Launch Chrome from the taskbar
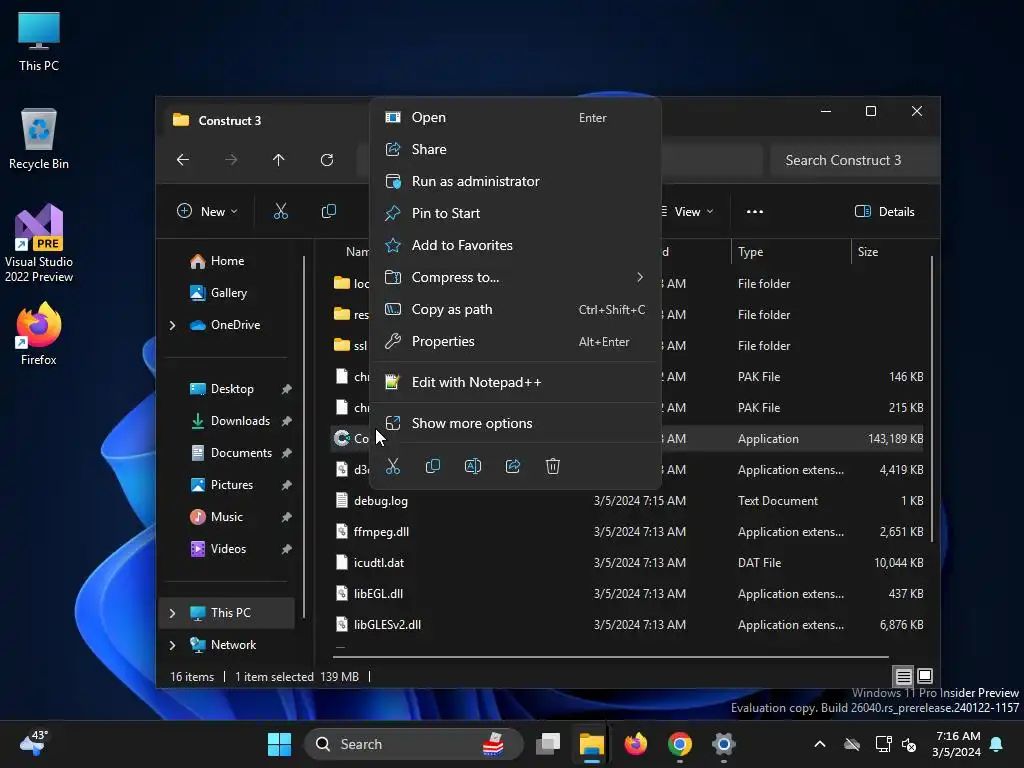This screenshot has width=1024, height=768. pyautogui.click(x=680, y=744)
